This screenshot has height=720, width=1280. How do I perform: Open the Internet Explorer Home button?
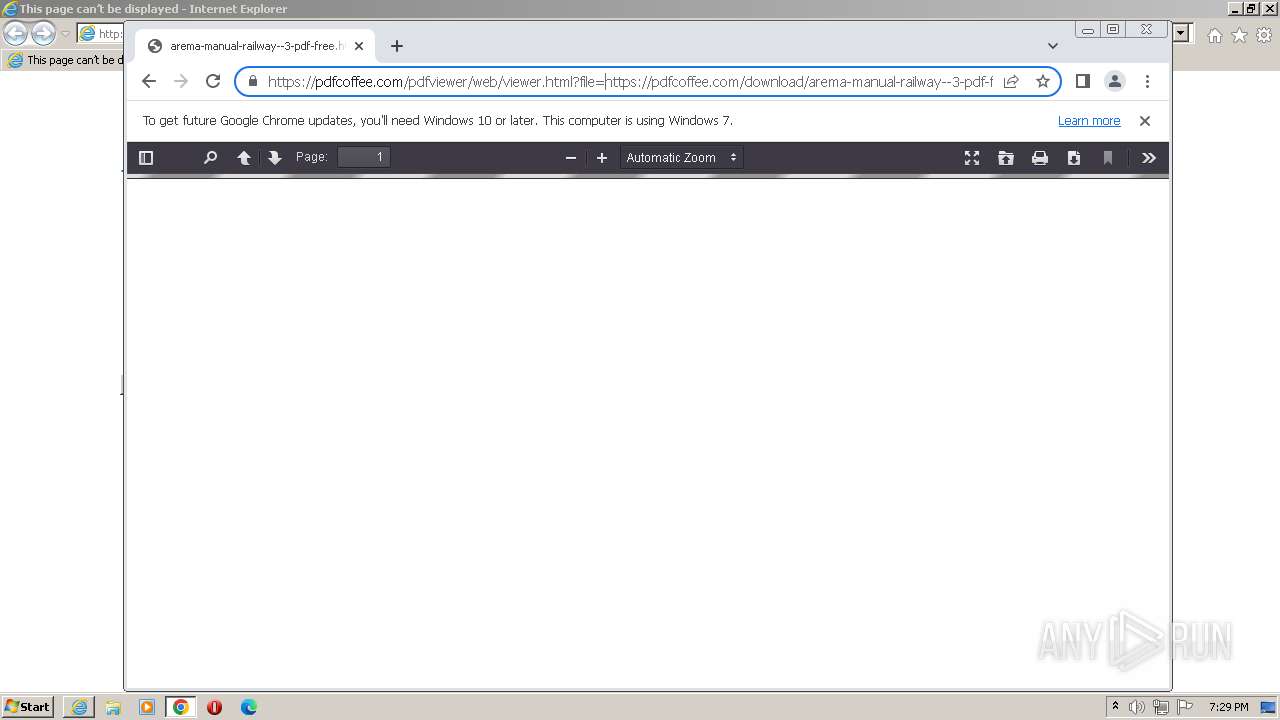point(1214,35)
